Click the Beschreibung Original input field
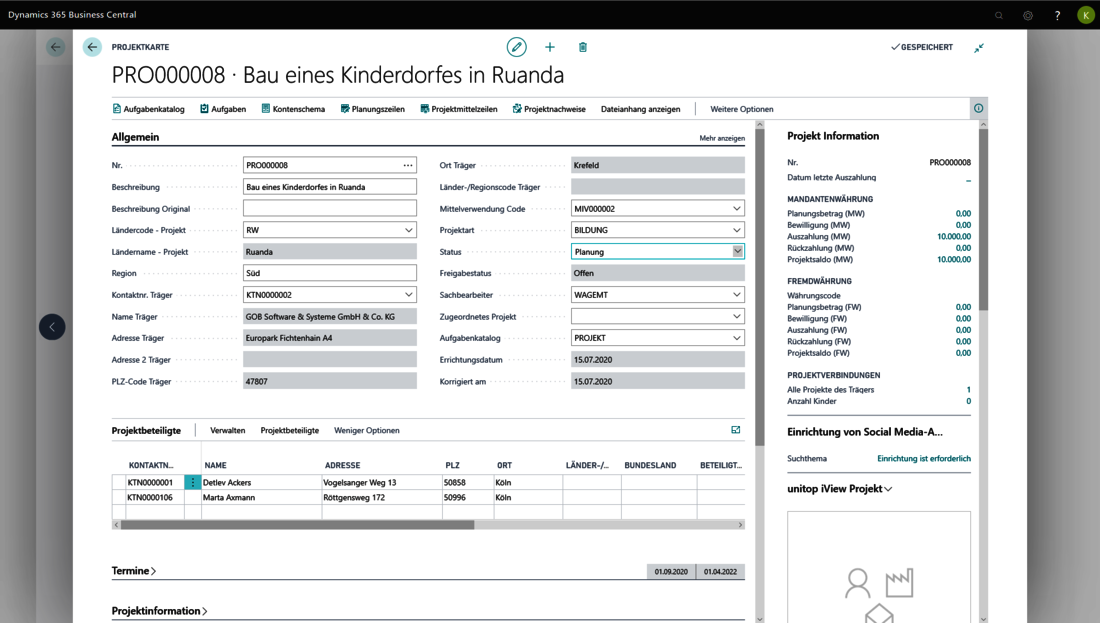 [x=330, y=208]
